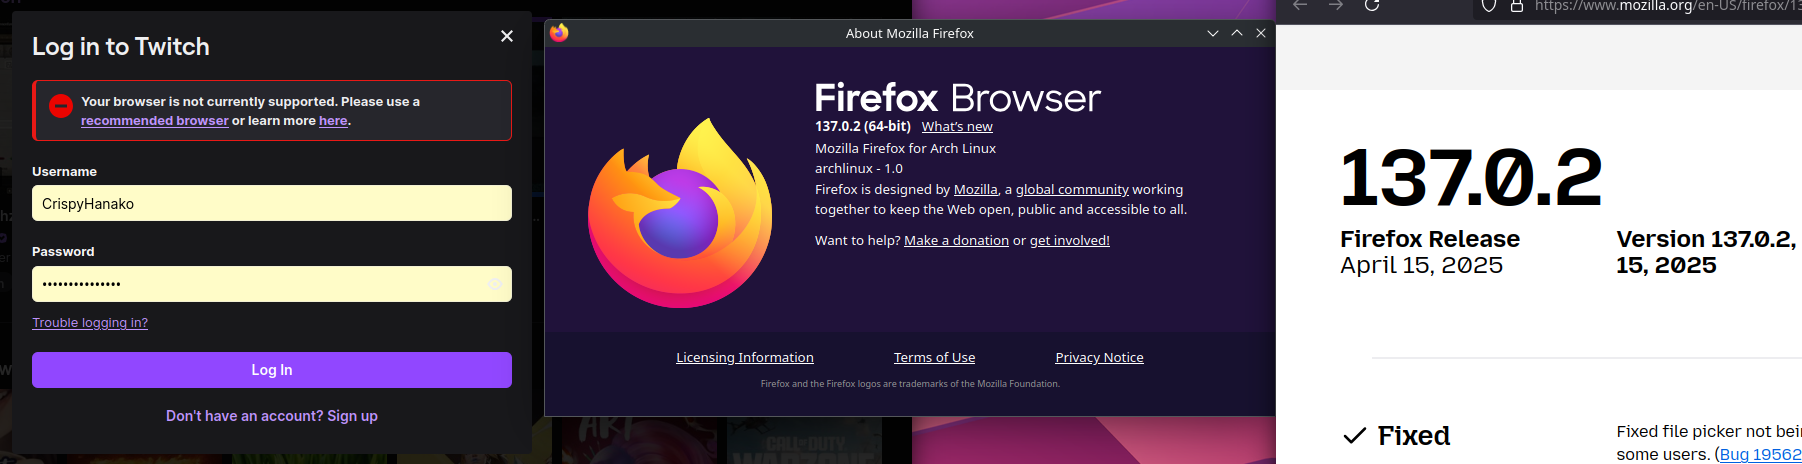Click the large Firefox logo image

[x=680, y=213]
